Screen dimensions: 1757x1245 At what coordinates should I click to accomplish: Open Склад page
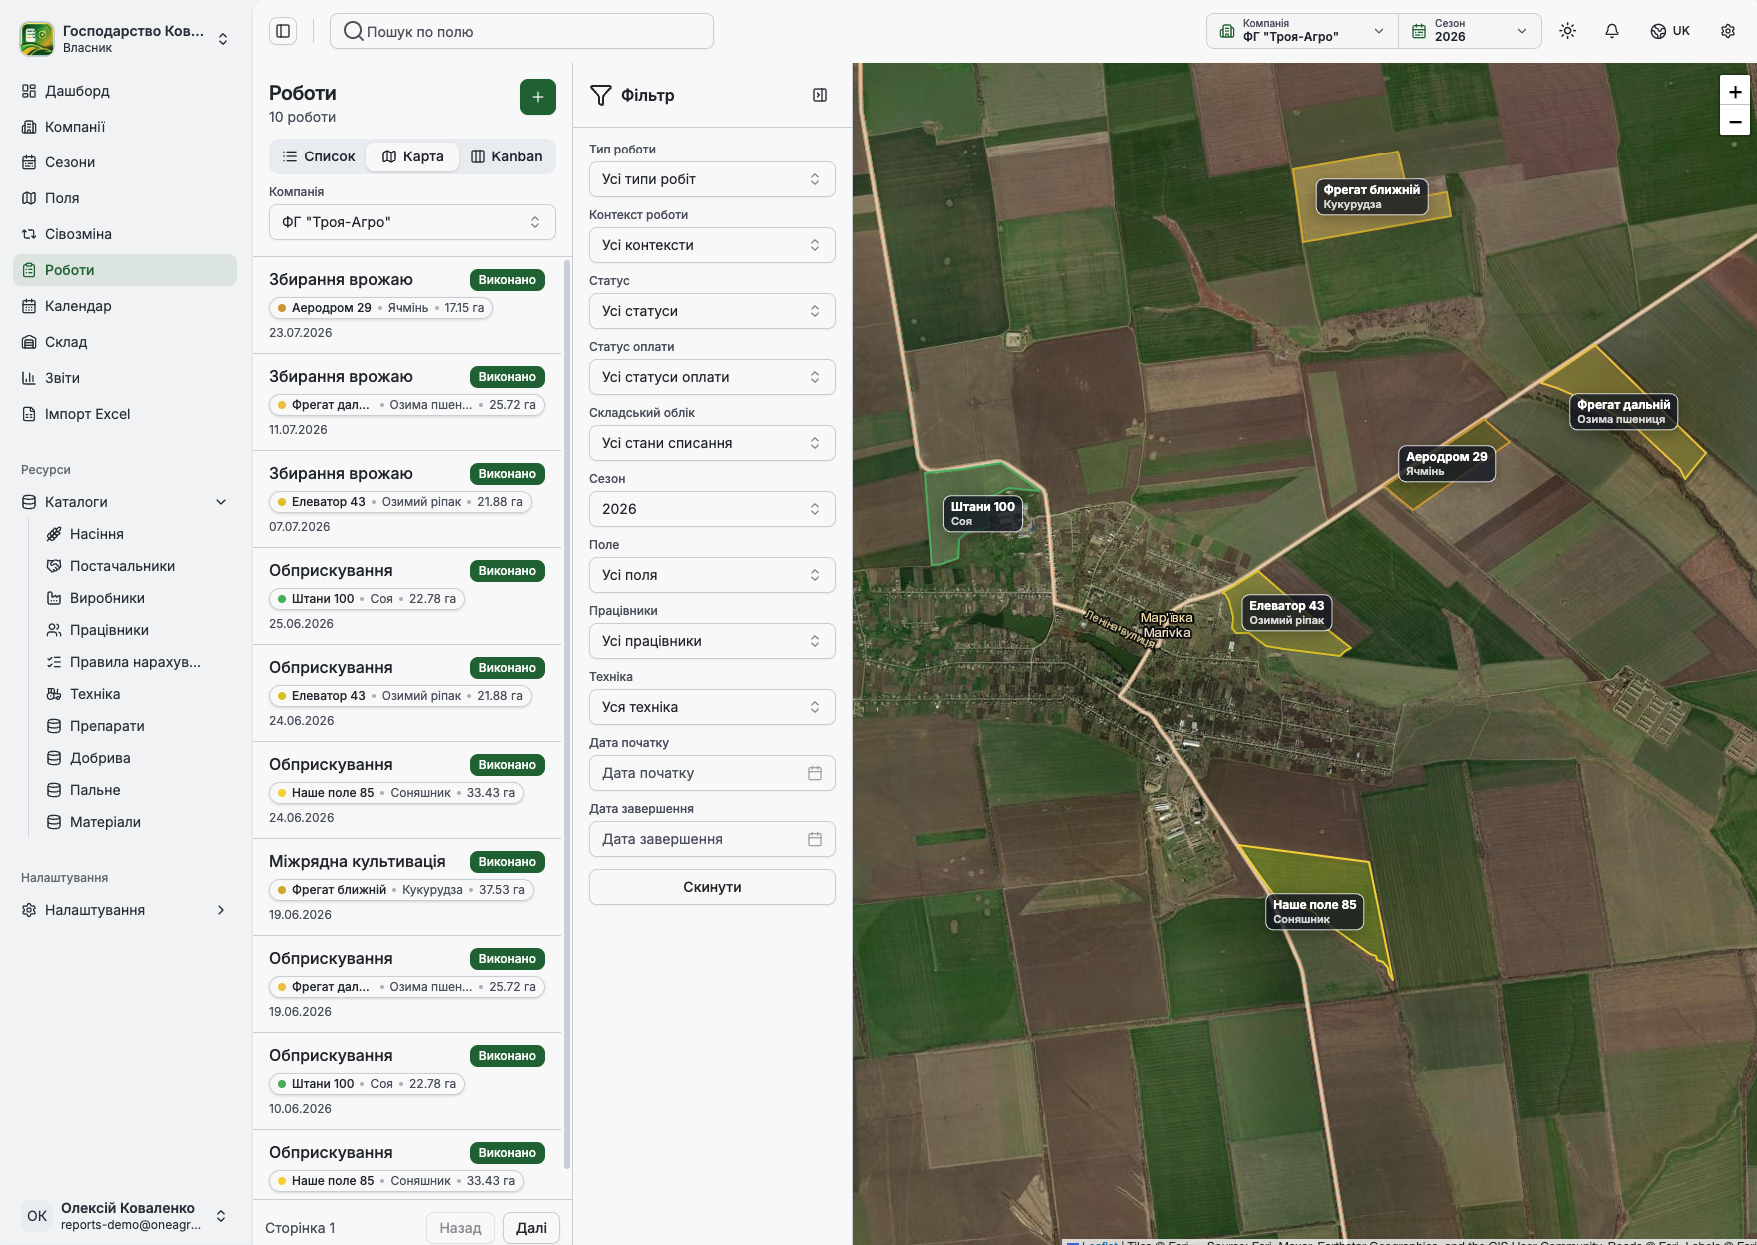pos(125,342)
